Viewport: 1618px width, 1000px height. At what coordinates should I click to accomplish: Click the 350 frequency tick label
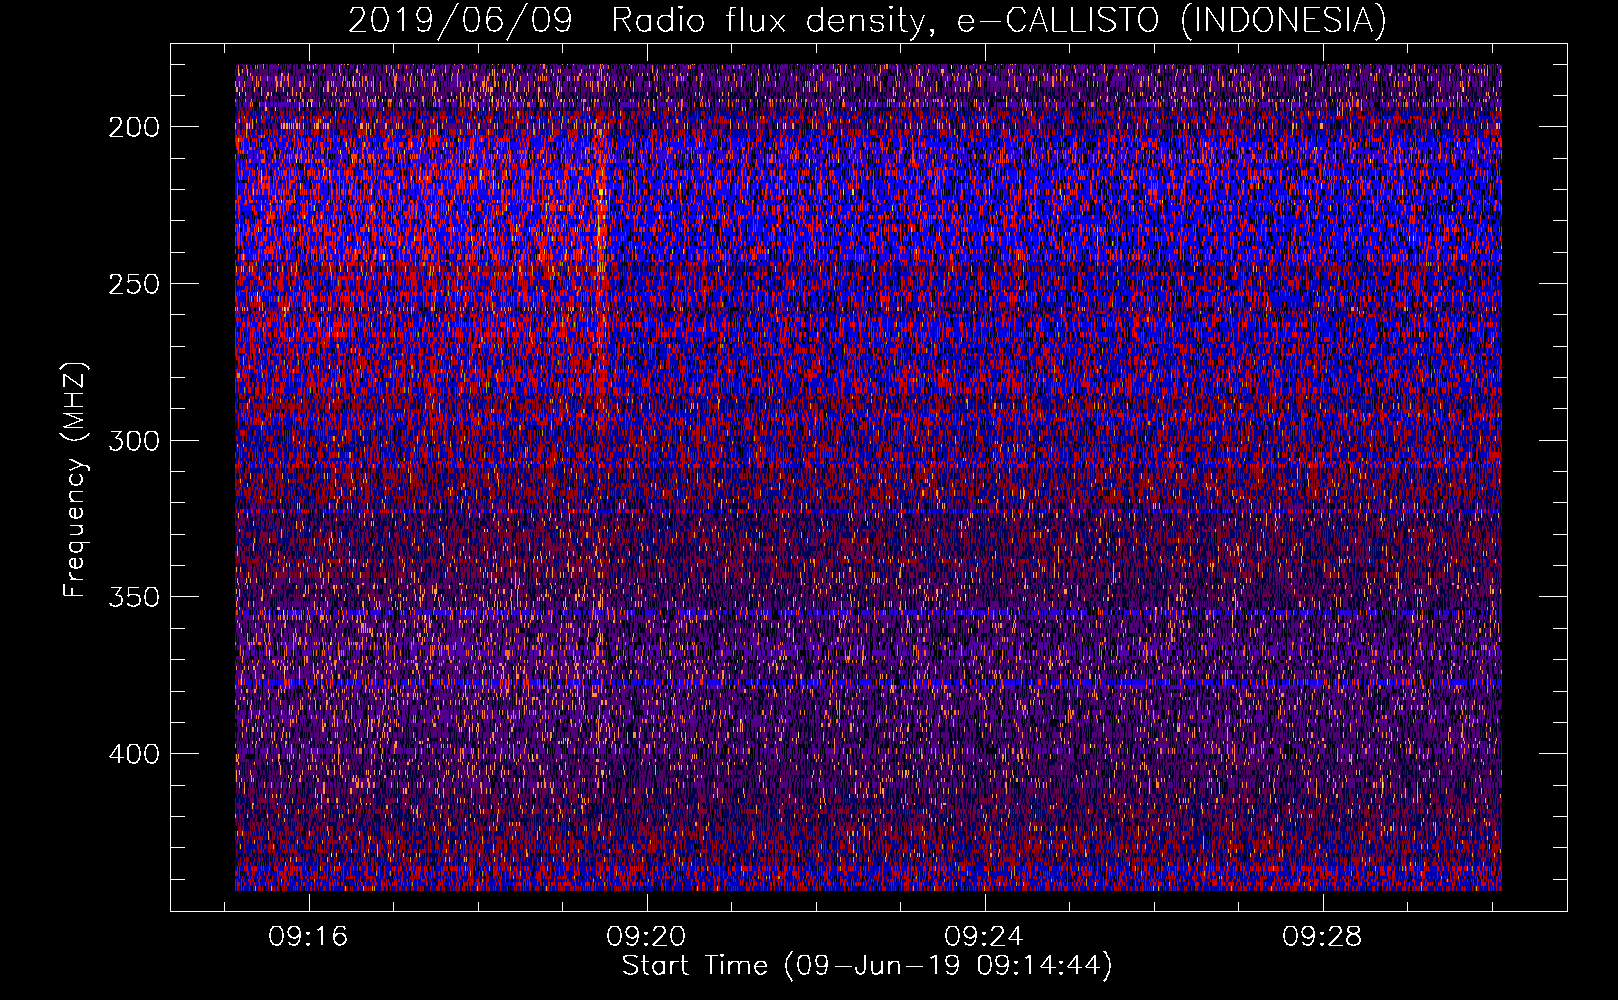click(x=134, y=597)
